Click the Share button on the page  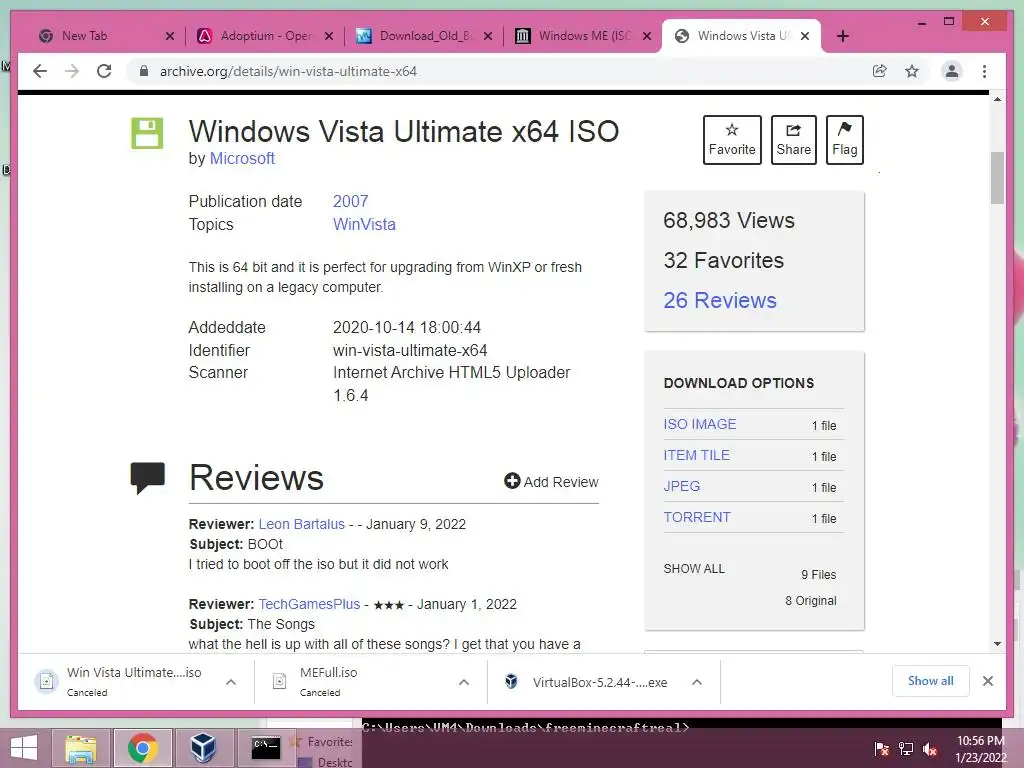click(x=793, y=140)
